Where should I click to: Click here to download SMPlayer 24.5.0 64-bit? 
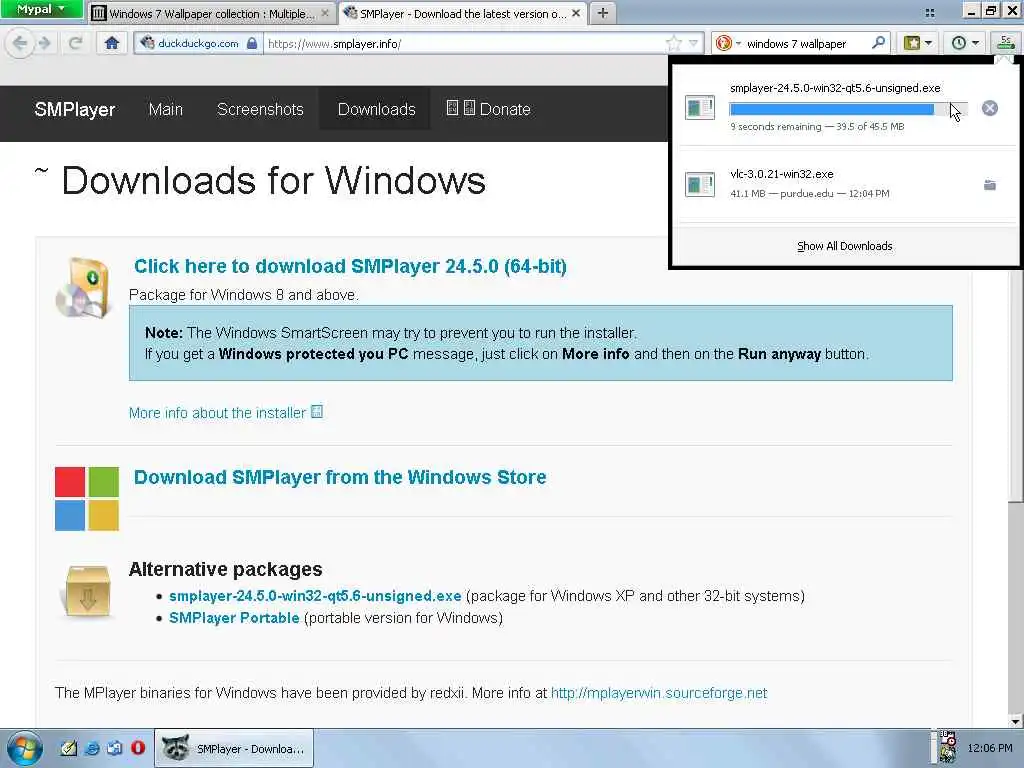click(350, 266)
